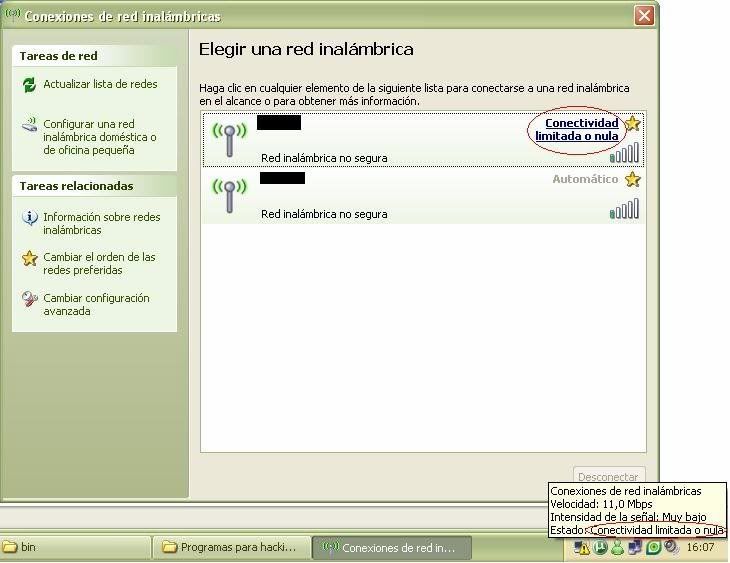Screen dimensions: 730x563
Task: Switch to Conexiones de red in... taskbar button
Action: tap(392, 548)
